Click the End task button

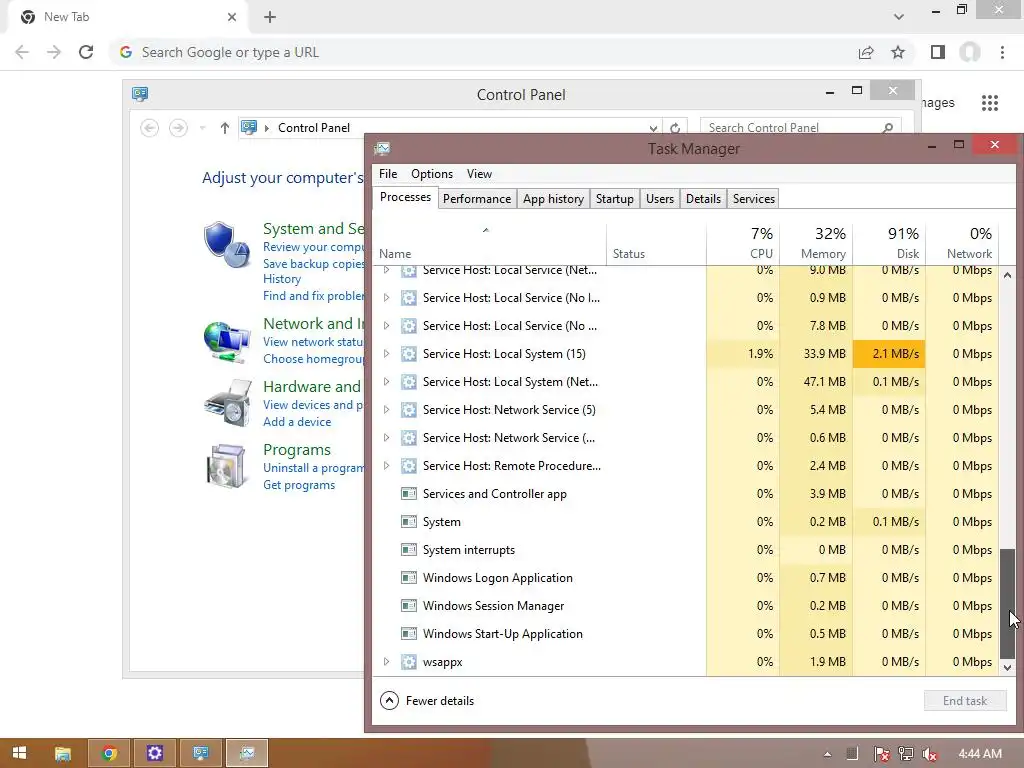[x=965, y=701]
